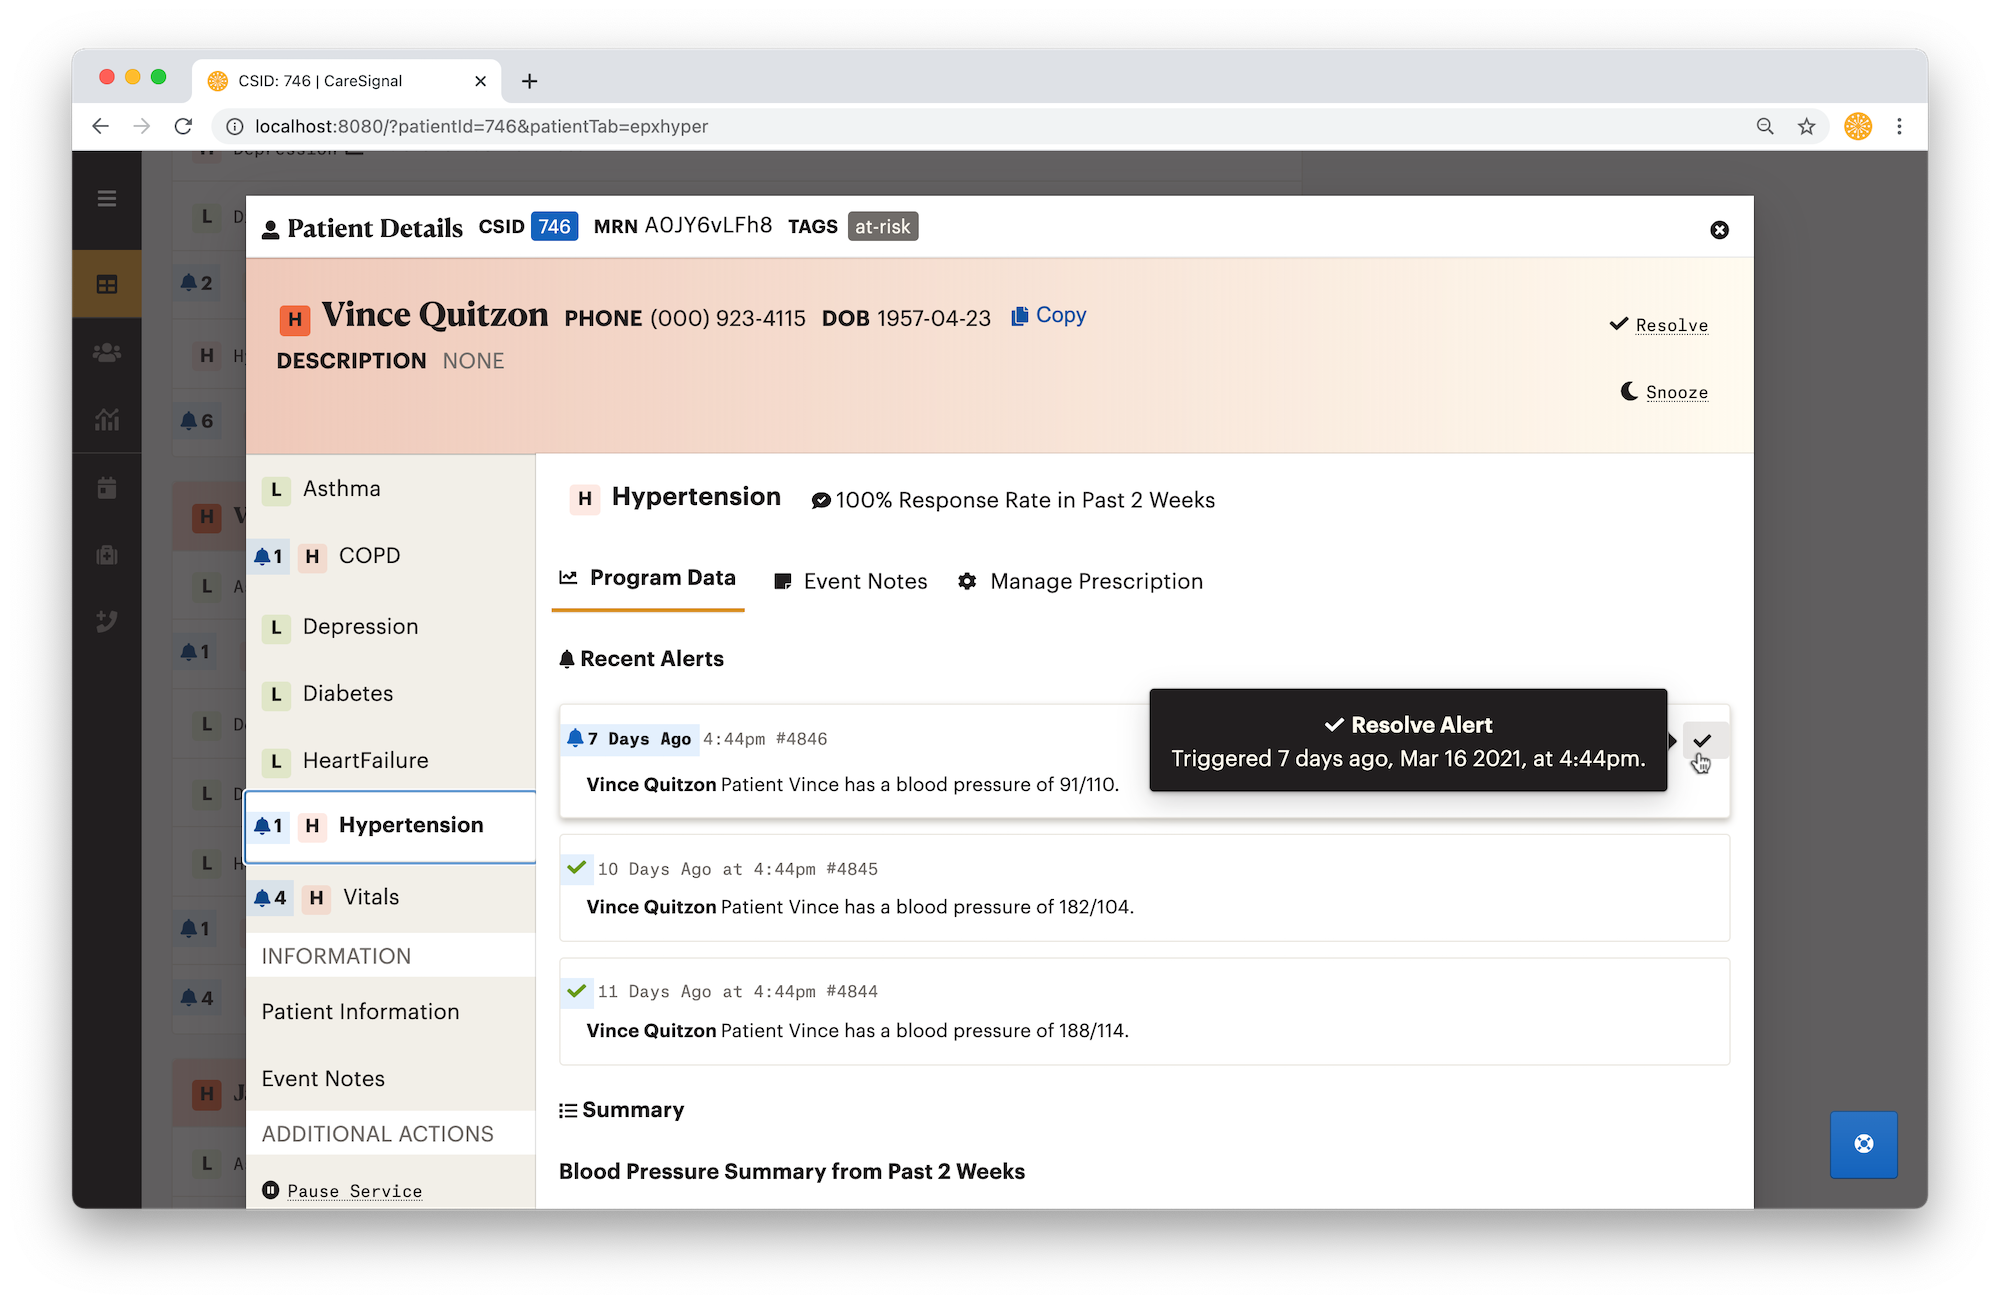Click the green checkmark on alert #4845

coord(577,867)
